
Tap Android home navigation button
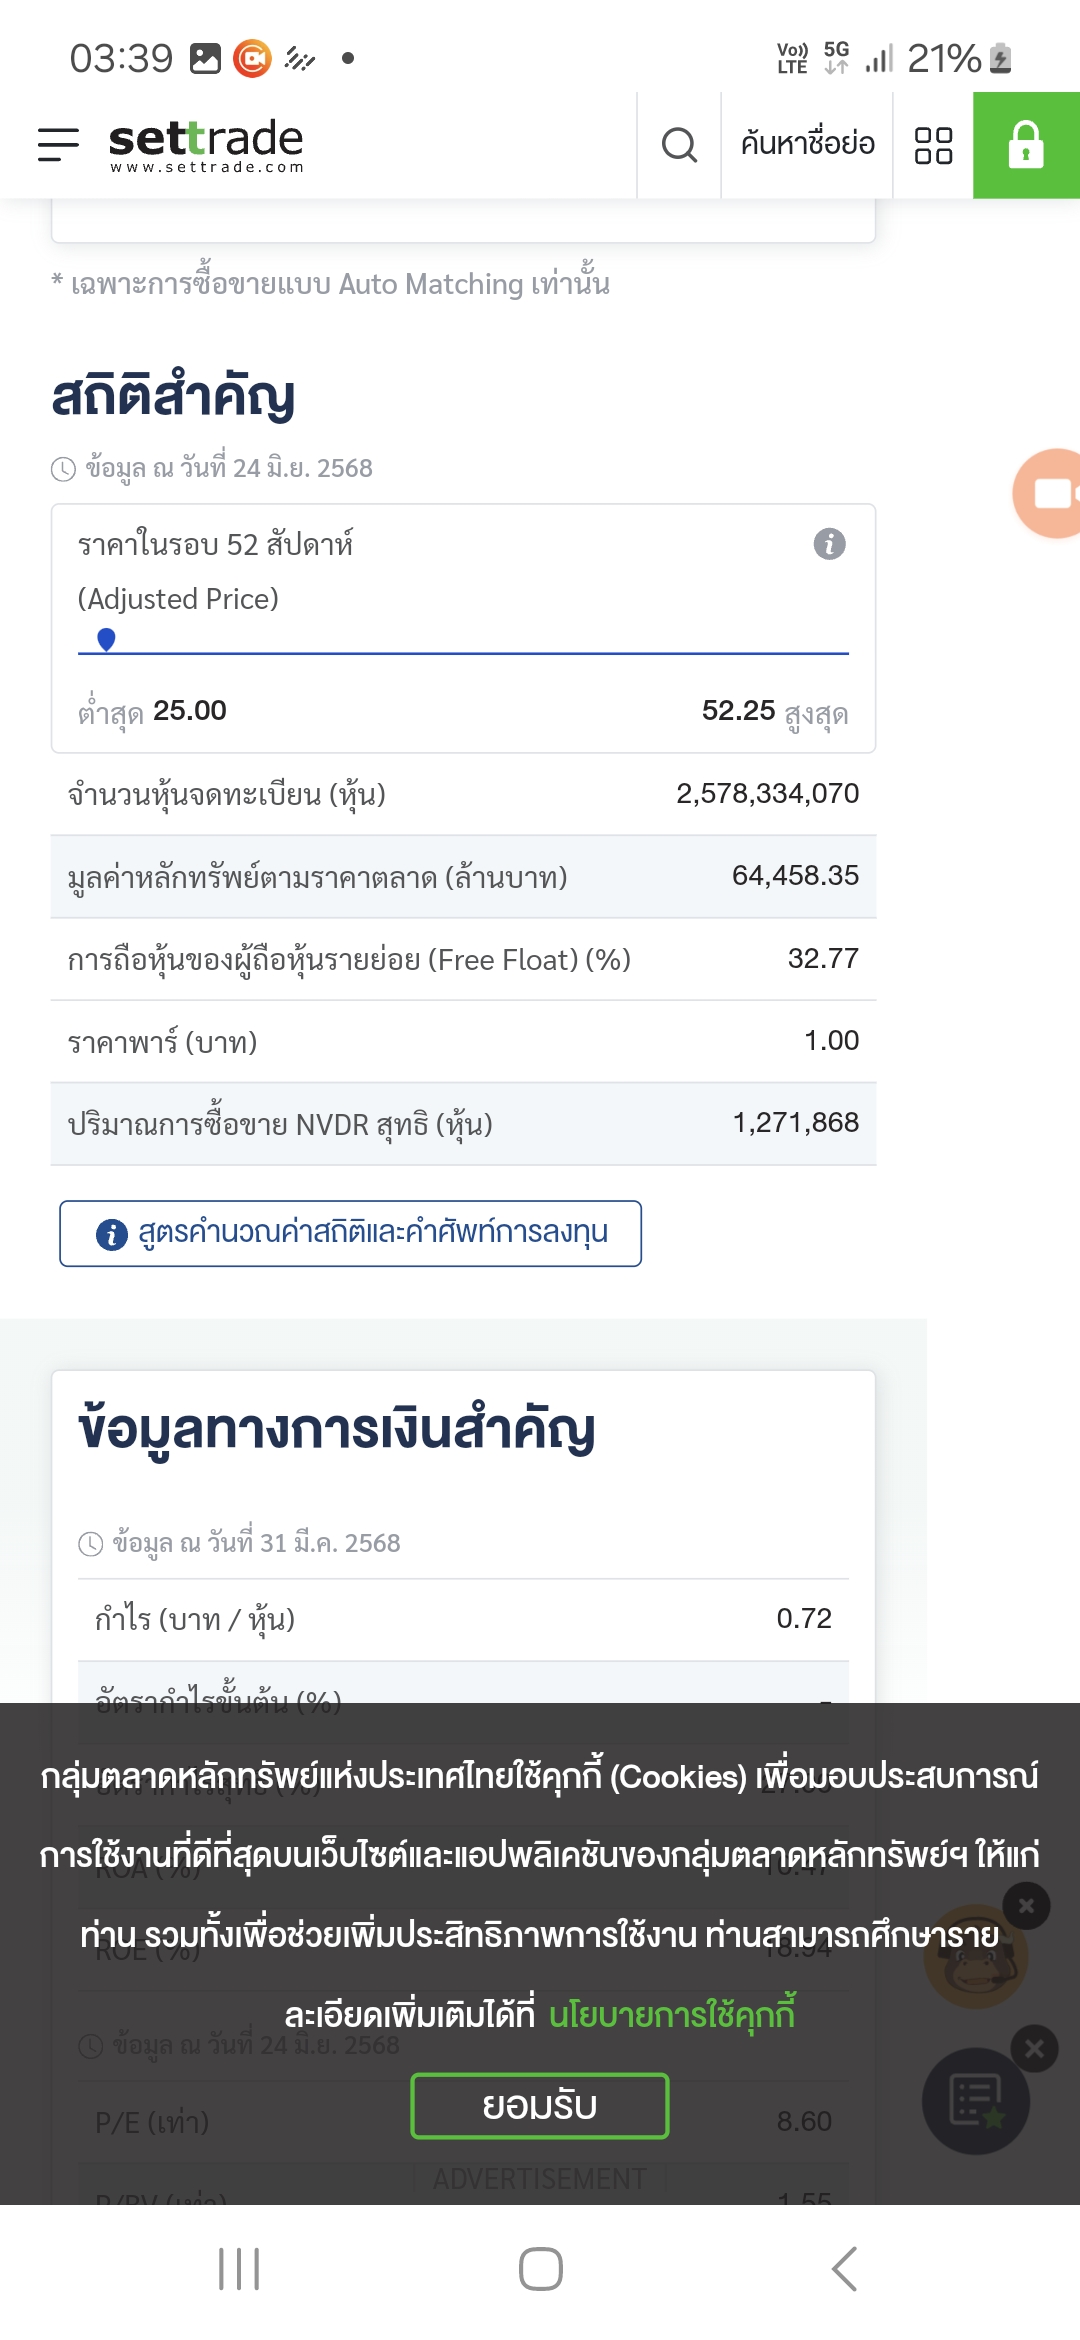[x=540, y=2269]
